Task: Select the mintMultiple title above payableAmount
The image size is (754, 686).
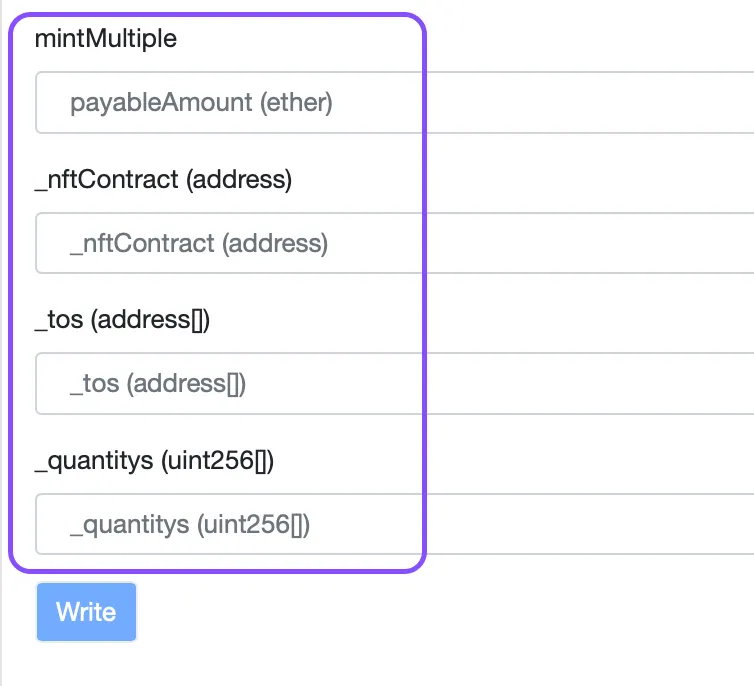Action: [x=105, y=39]
